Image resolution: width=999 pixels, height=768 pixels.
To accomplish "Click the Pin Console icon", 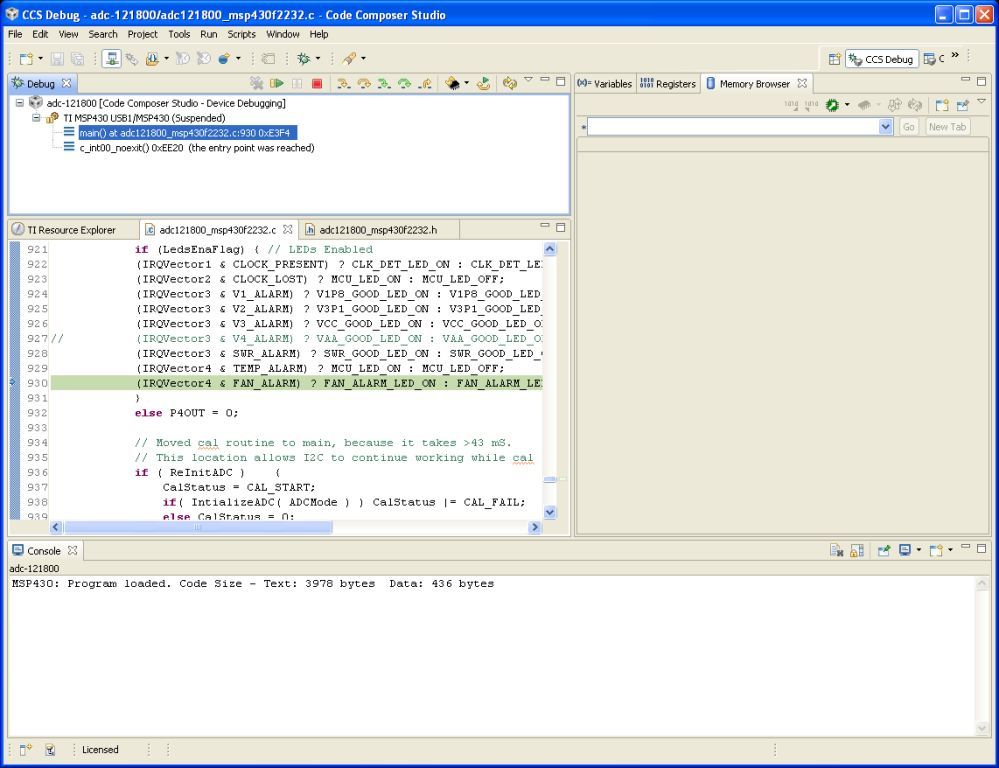I will point(884,551).
